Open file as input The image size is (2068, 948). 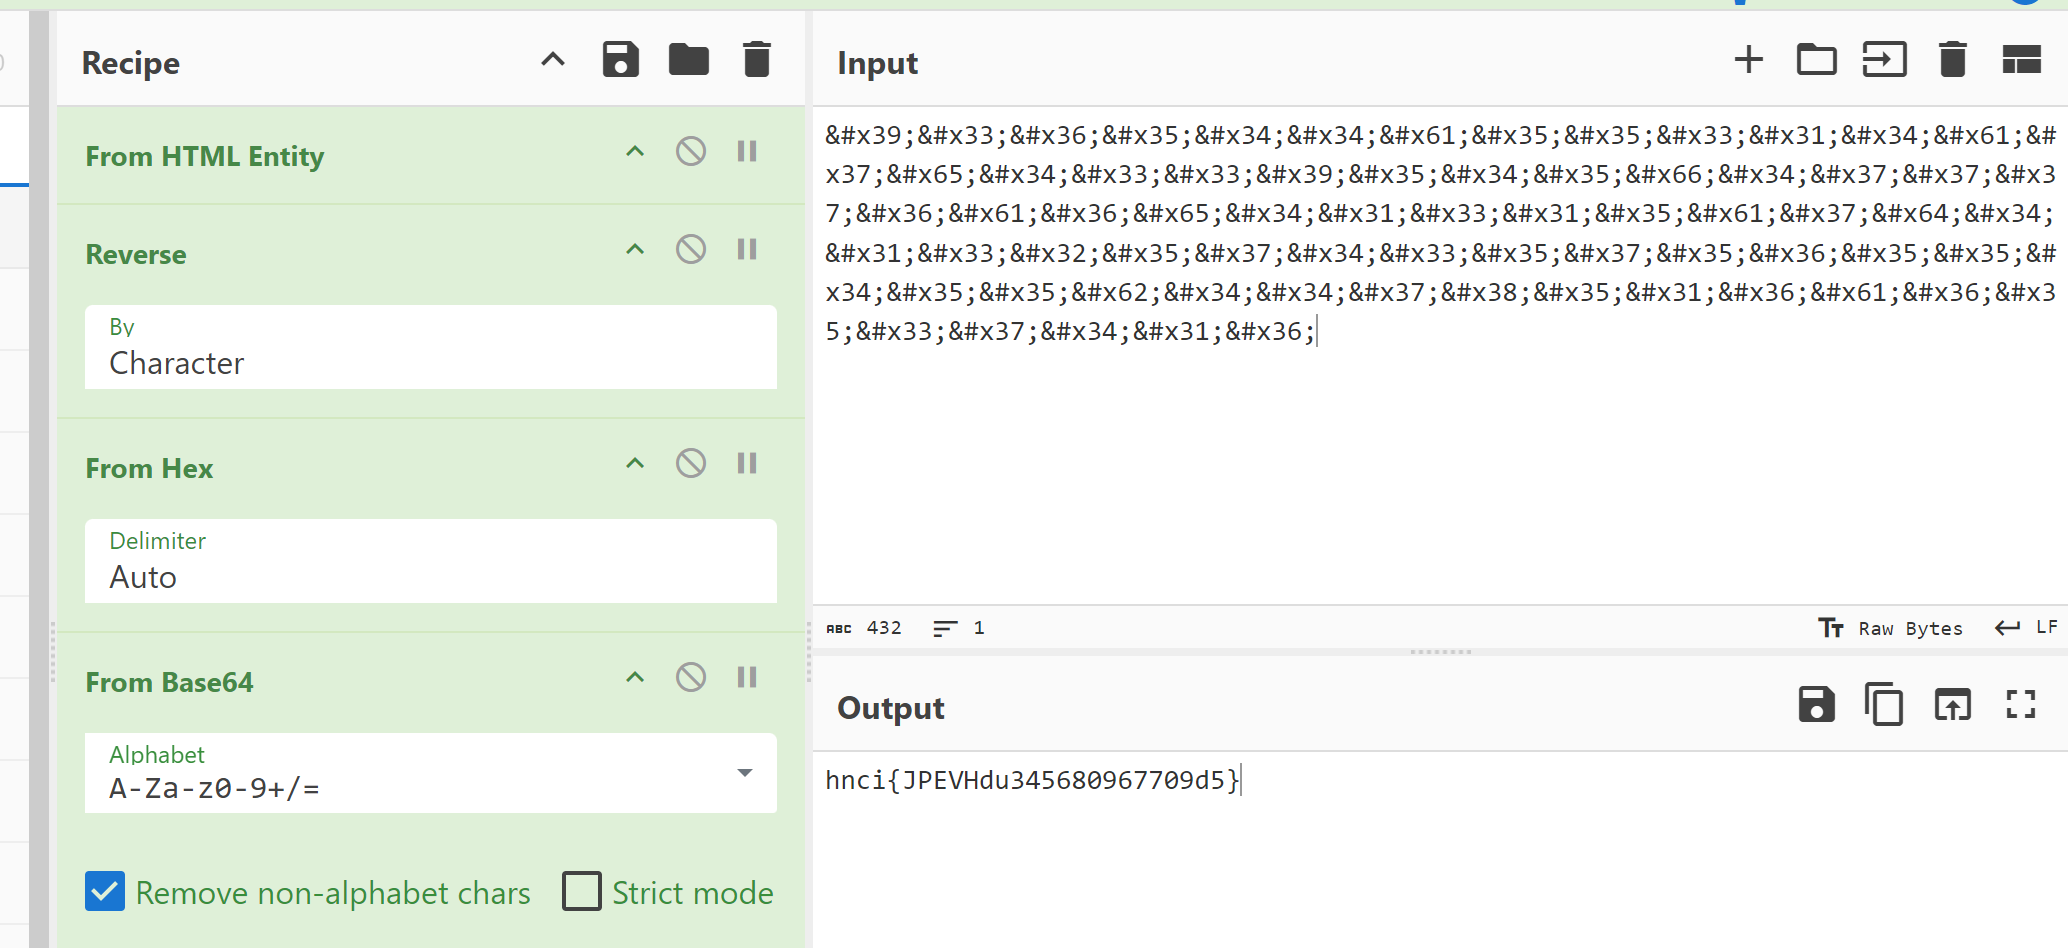point(1885,60)
